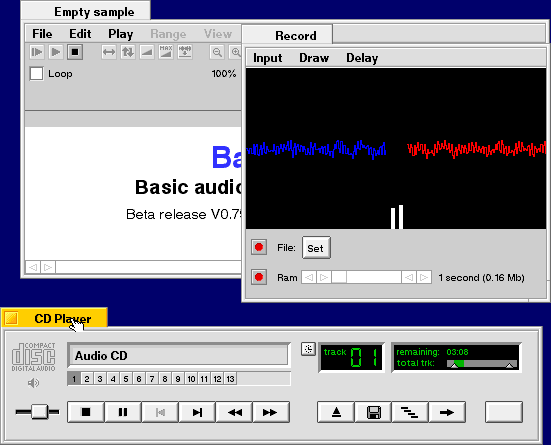Click the shuffle steps icon in CD Player
Viewport: 551px width, 445px height.
[410, 412]
